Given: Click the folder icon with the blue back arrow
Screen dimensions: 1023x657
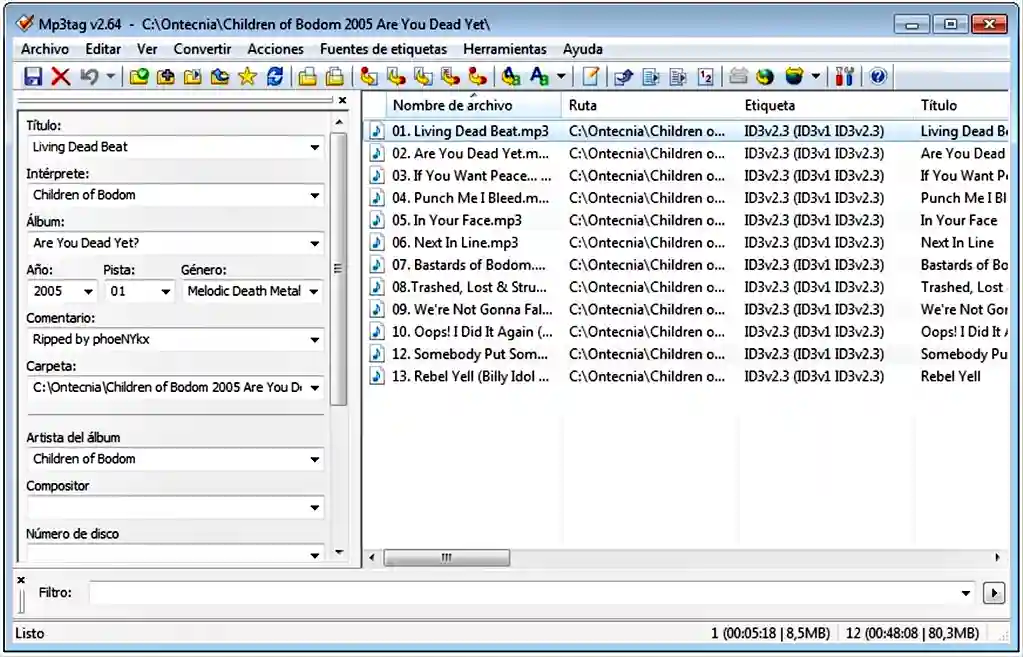Looking at the screenshot, I should (x=221, y=76).
